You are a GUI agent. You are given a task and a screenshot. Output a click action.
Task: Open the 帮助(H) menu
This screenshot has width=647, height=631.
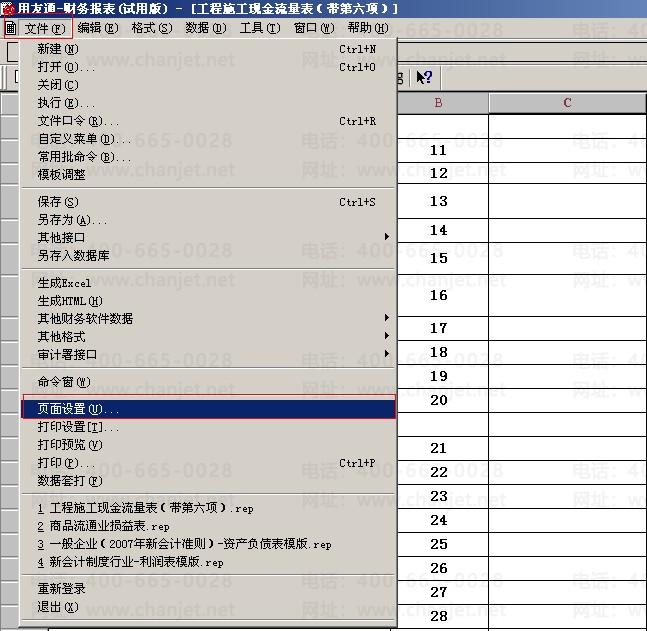tap(368, 28)
